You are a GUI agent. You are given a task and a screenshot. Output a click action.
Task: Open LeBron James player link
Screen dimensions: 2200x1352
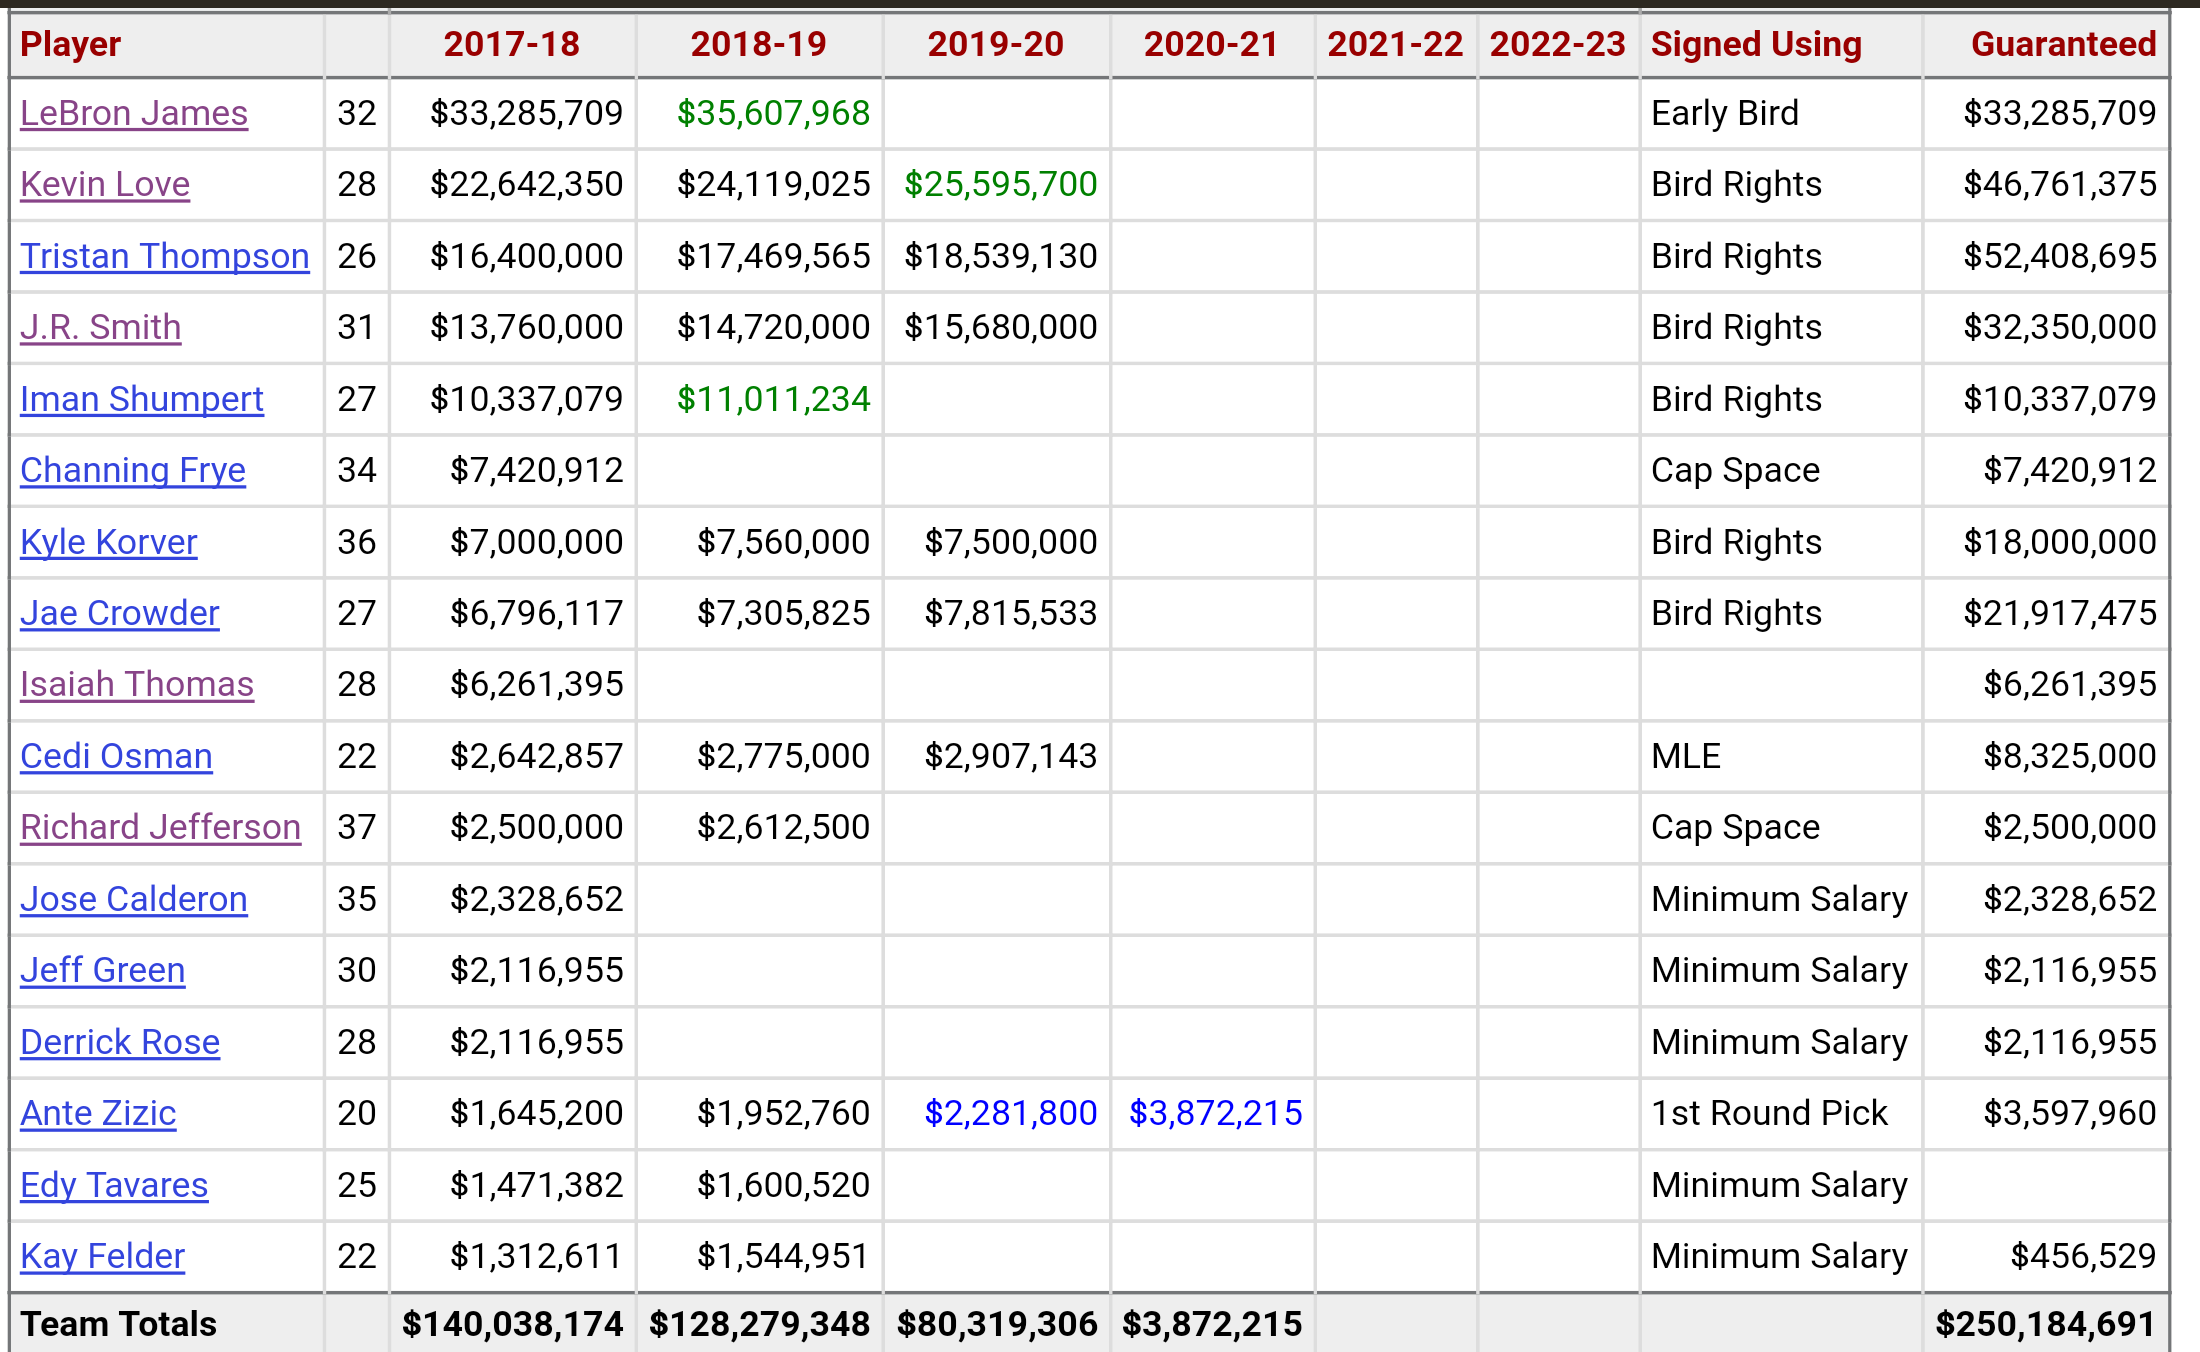[133, 113]
